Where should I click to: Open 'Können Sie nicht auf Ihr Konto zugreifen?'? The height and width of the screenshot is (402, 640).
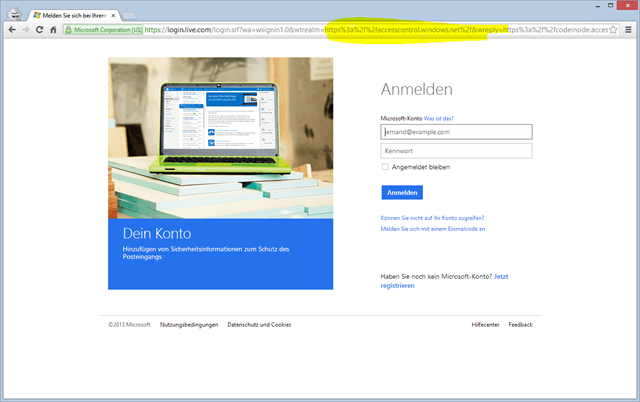click(432, 218)
